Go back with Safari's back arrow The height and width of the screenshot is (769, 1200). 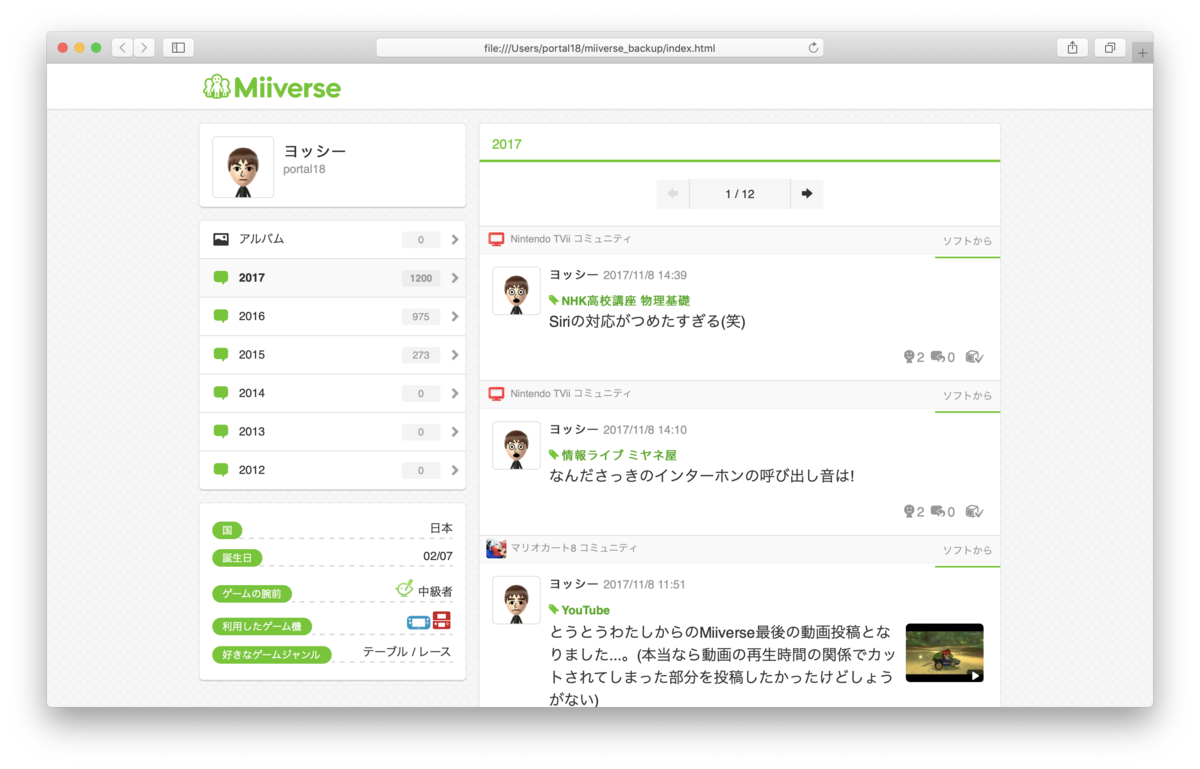[122, 47]
